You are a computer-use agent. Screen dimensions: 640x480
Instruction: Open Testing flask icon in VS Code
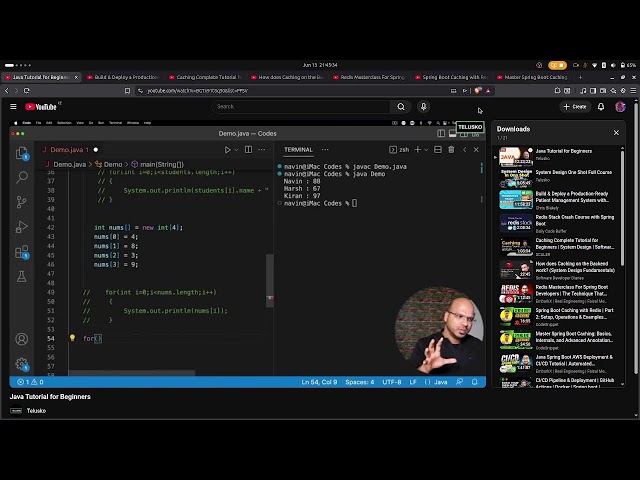click(x=22, y=276)
